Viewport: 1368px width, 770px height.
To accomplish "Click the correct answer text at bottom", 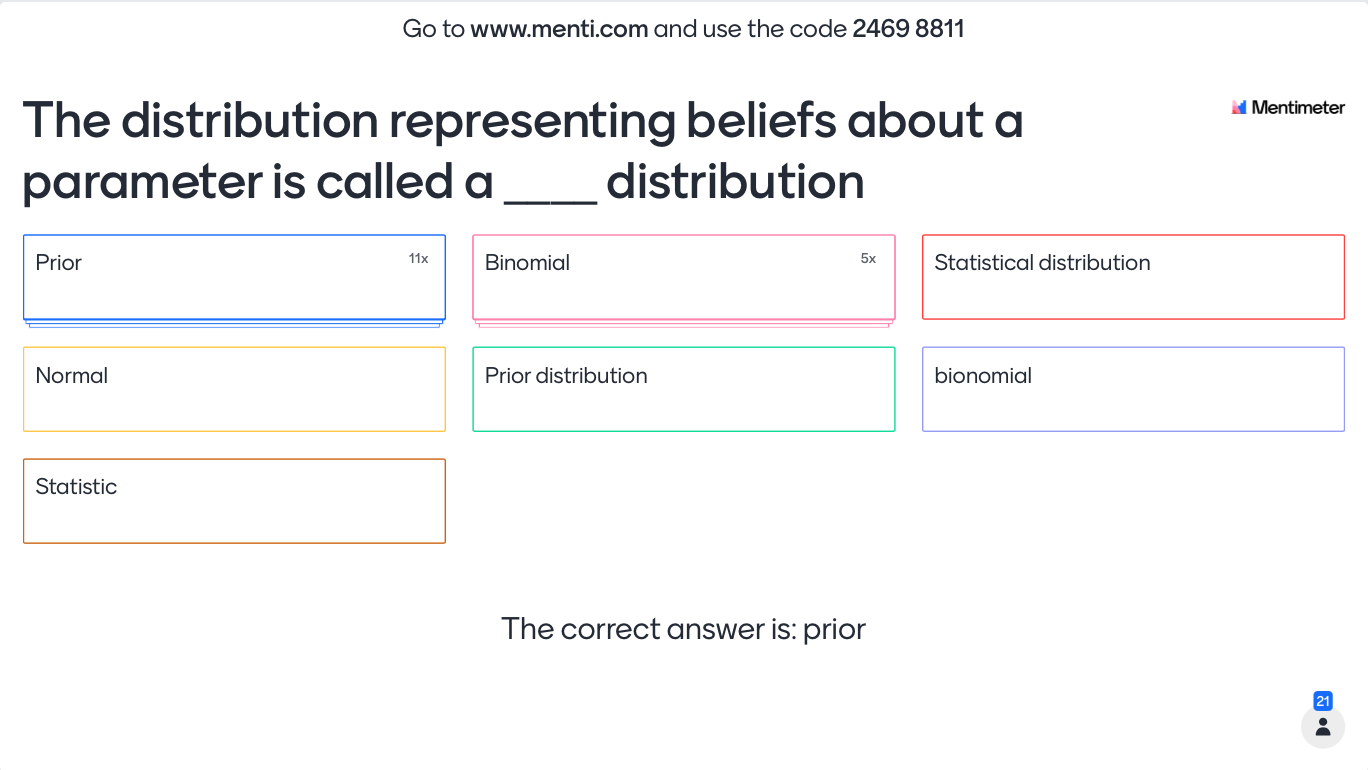I will (x=683, y=629).
